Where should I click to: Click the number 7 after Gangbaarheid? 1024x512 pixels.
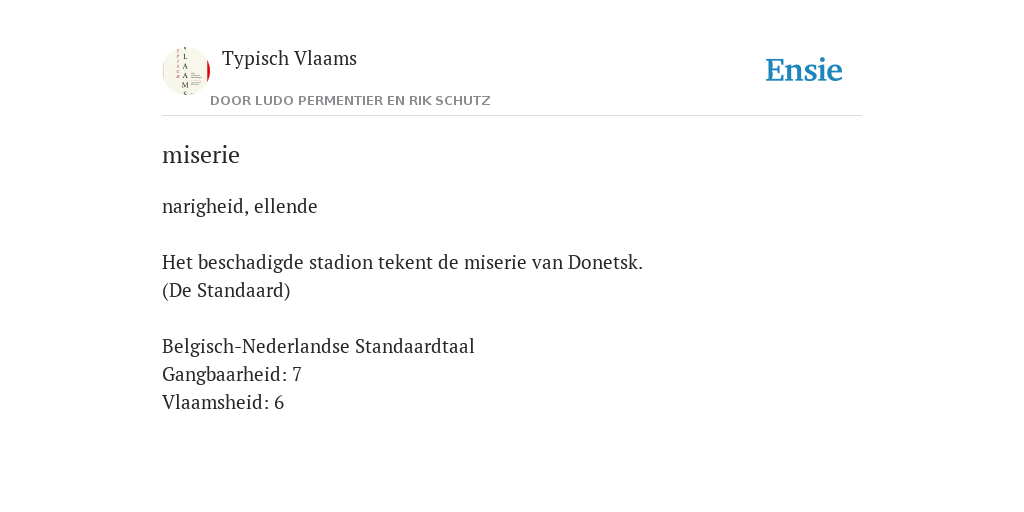click(x=296, y=374)
